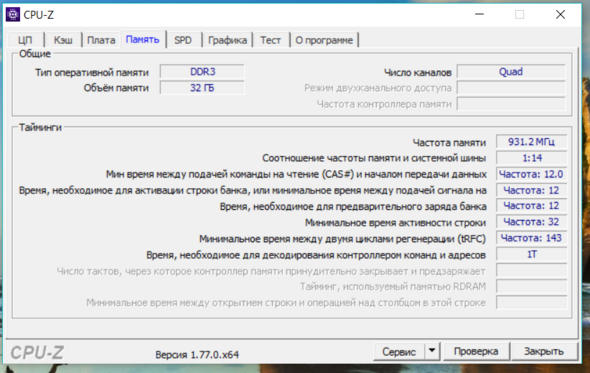Click the 1T command rate field
This screenshot has height=373, width=590.
pos(531,254)
